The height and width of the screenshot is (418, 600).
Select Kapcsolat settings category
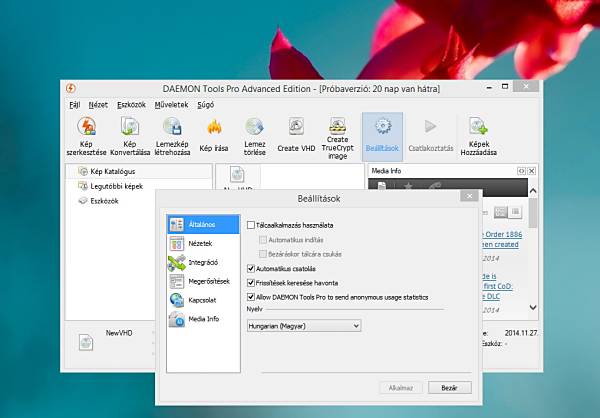click(203, 300)
